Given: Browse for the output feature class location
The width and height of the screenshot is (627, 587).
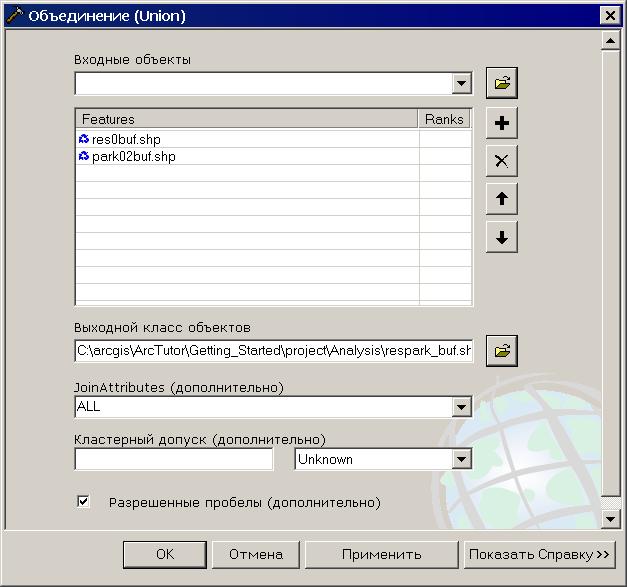Looking at the screenshot, I should coord(501,351).
